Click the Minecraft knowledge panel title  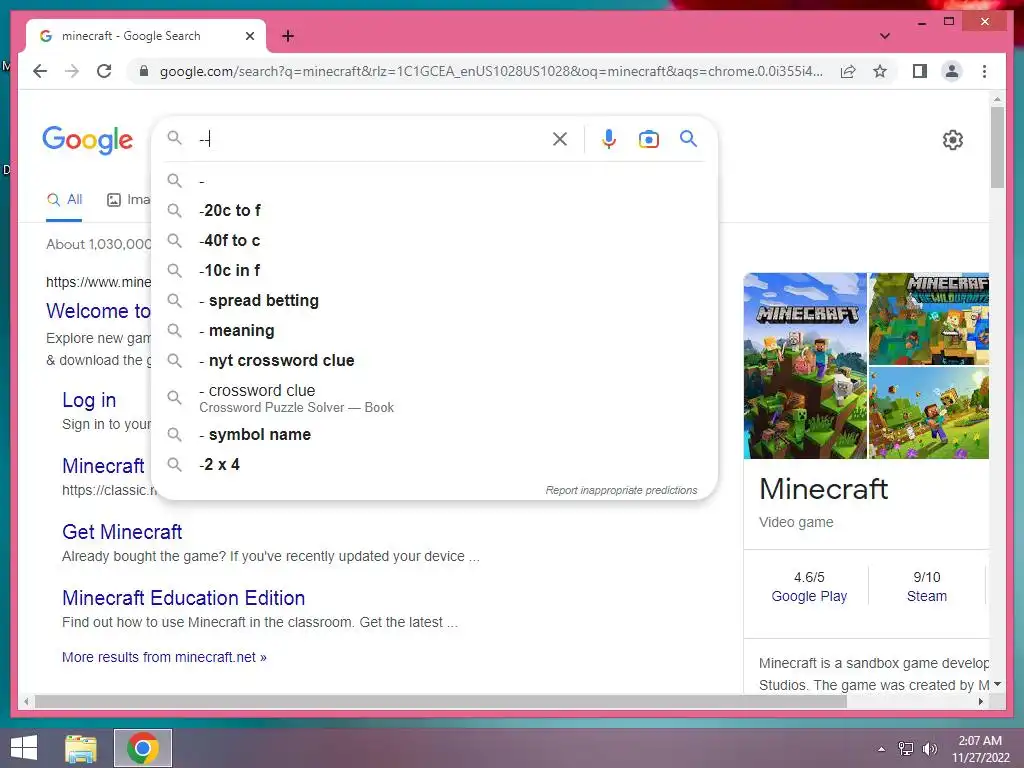pyautogui.click(x=824, y=488)
